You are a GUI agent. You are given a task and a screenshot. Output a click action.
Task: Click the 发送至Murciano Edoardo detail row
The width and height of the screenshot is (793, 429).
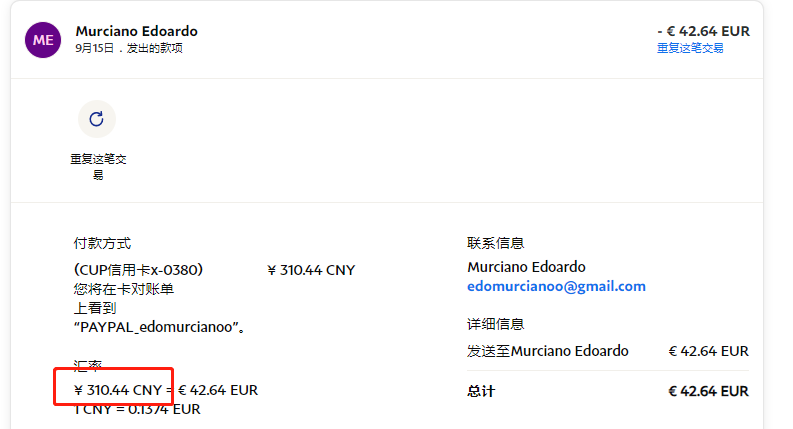pyautogui.click(x=548, y=351)
